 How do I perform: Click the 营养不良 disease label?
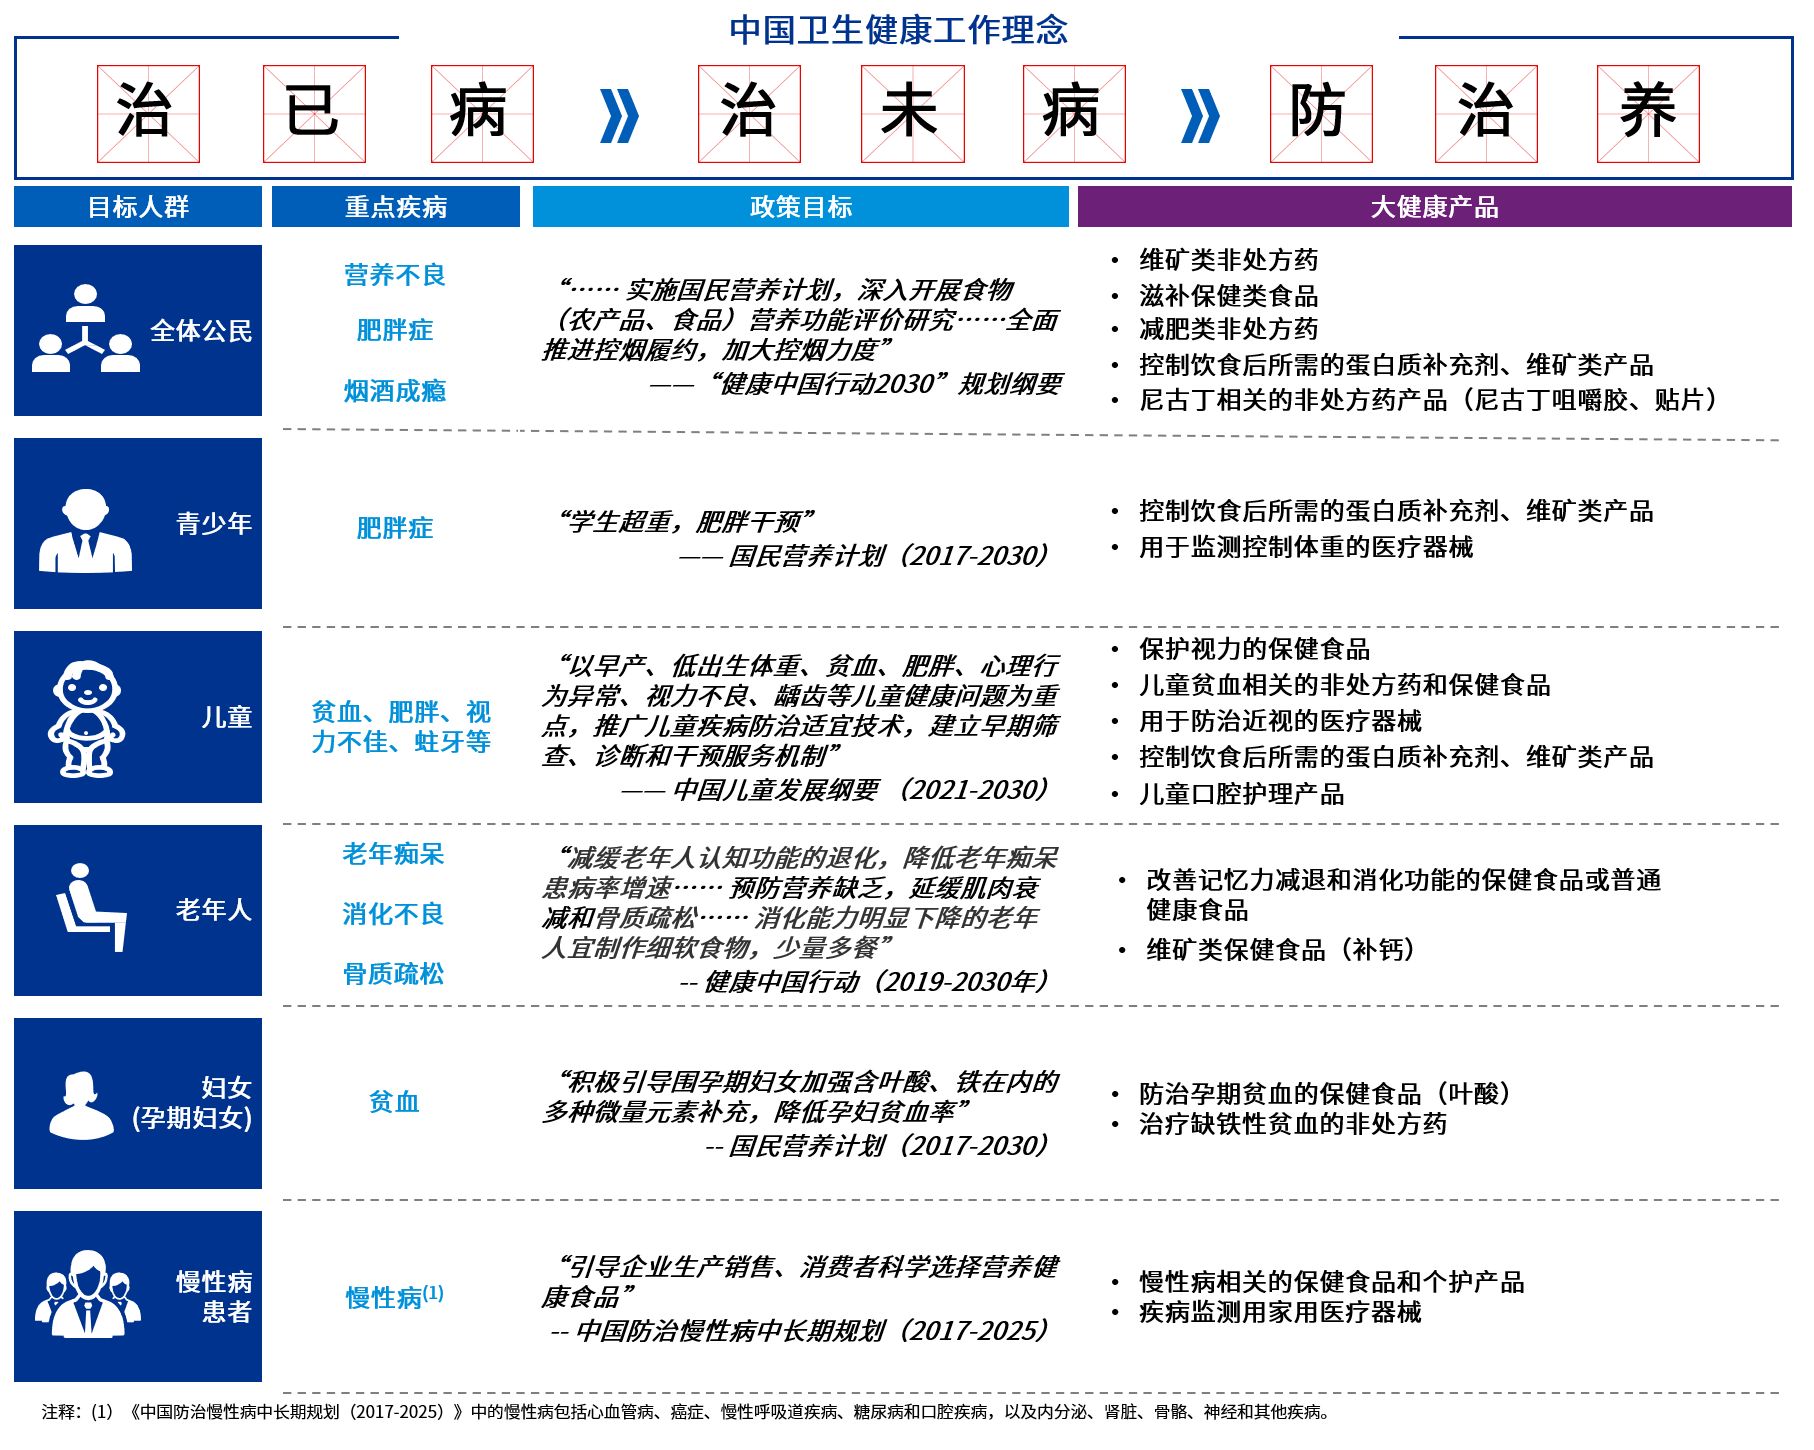pyautogui.click(x=395, y=275)
